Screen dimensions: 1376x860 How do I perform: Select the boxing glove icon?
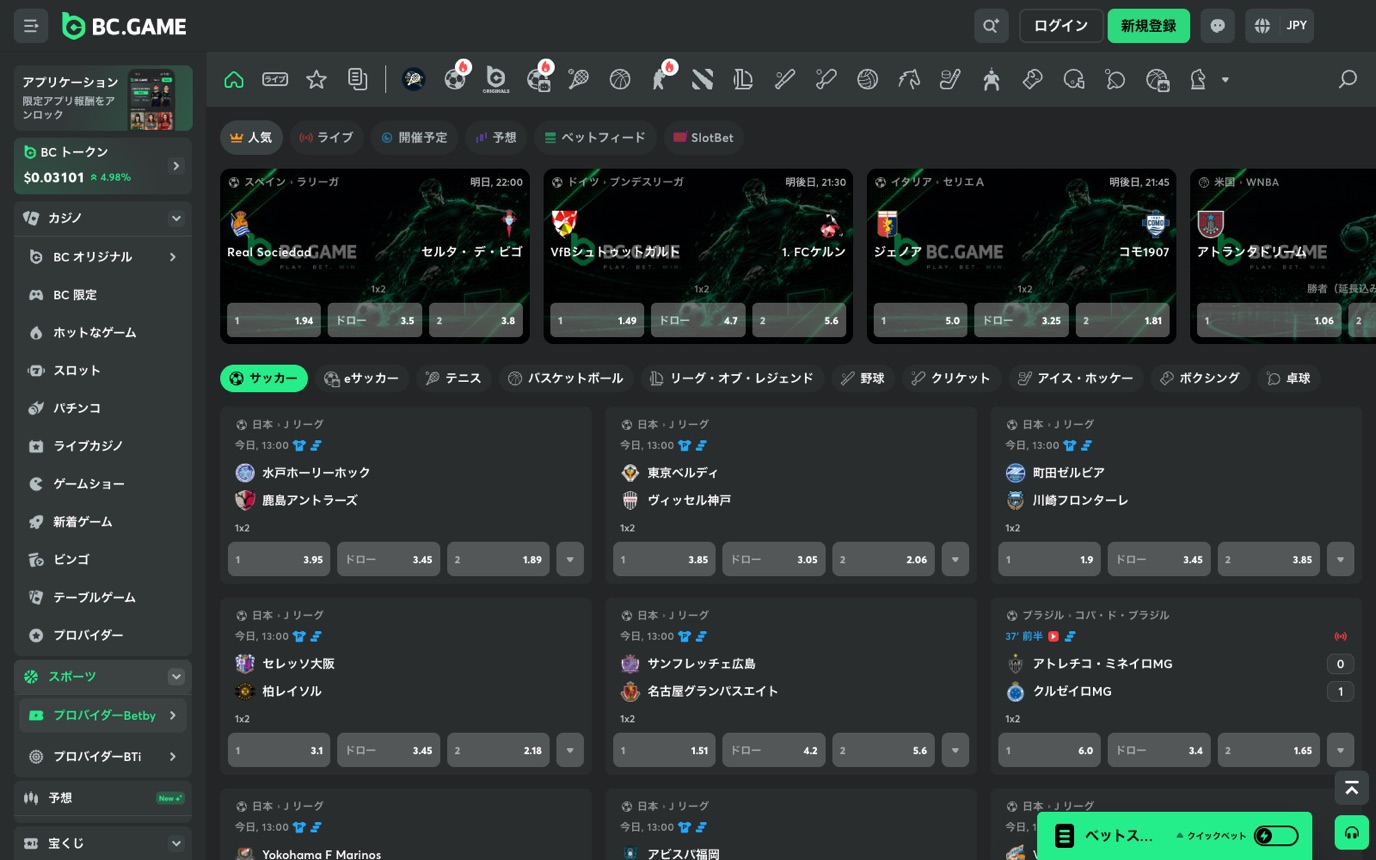[x=1033, y=79]
